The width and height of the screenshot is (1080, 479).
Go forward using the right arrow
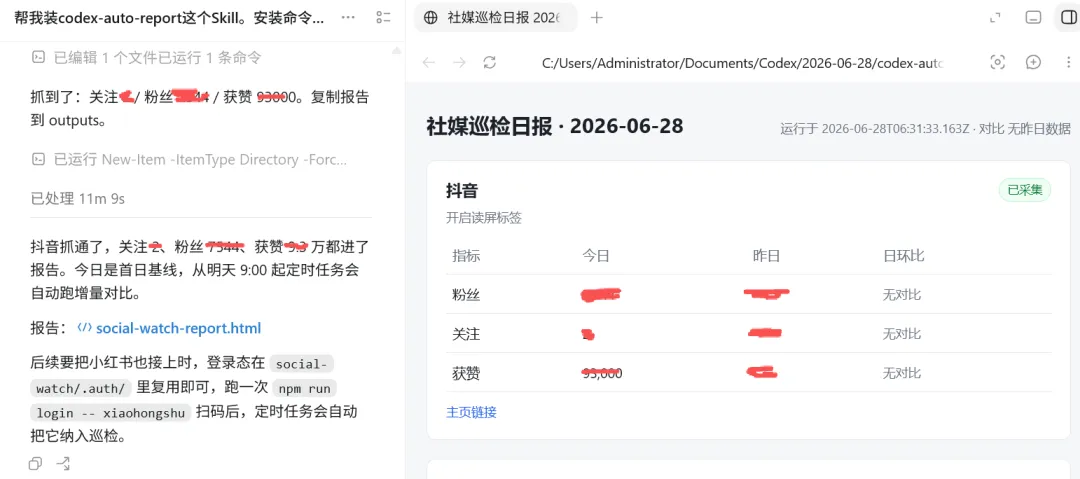click(x=459, y=63)
